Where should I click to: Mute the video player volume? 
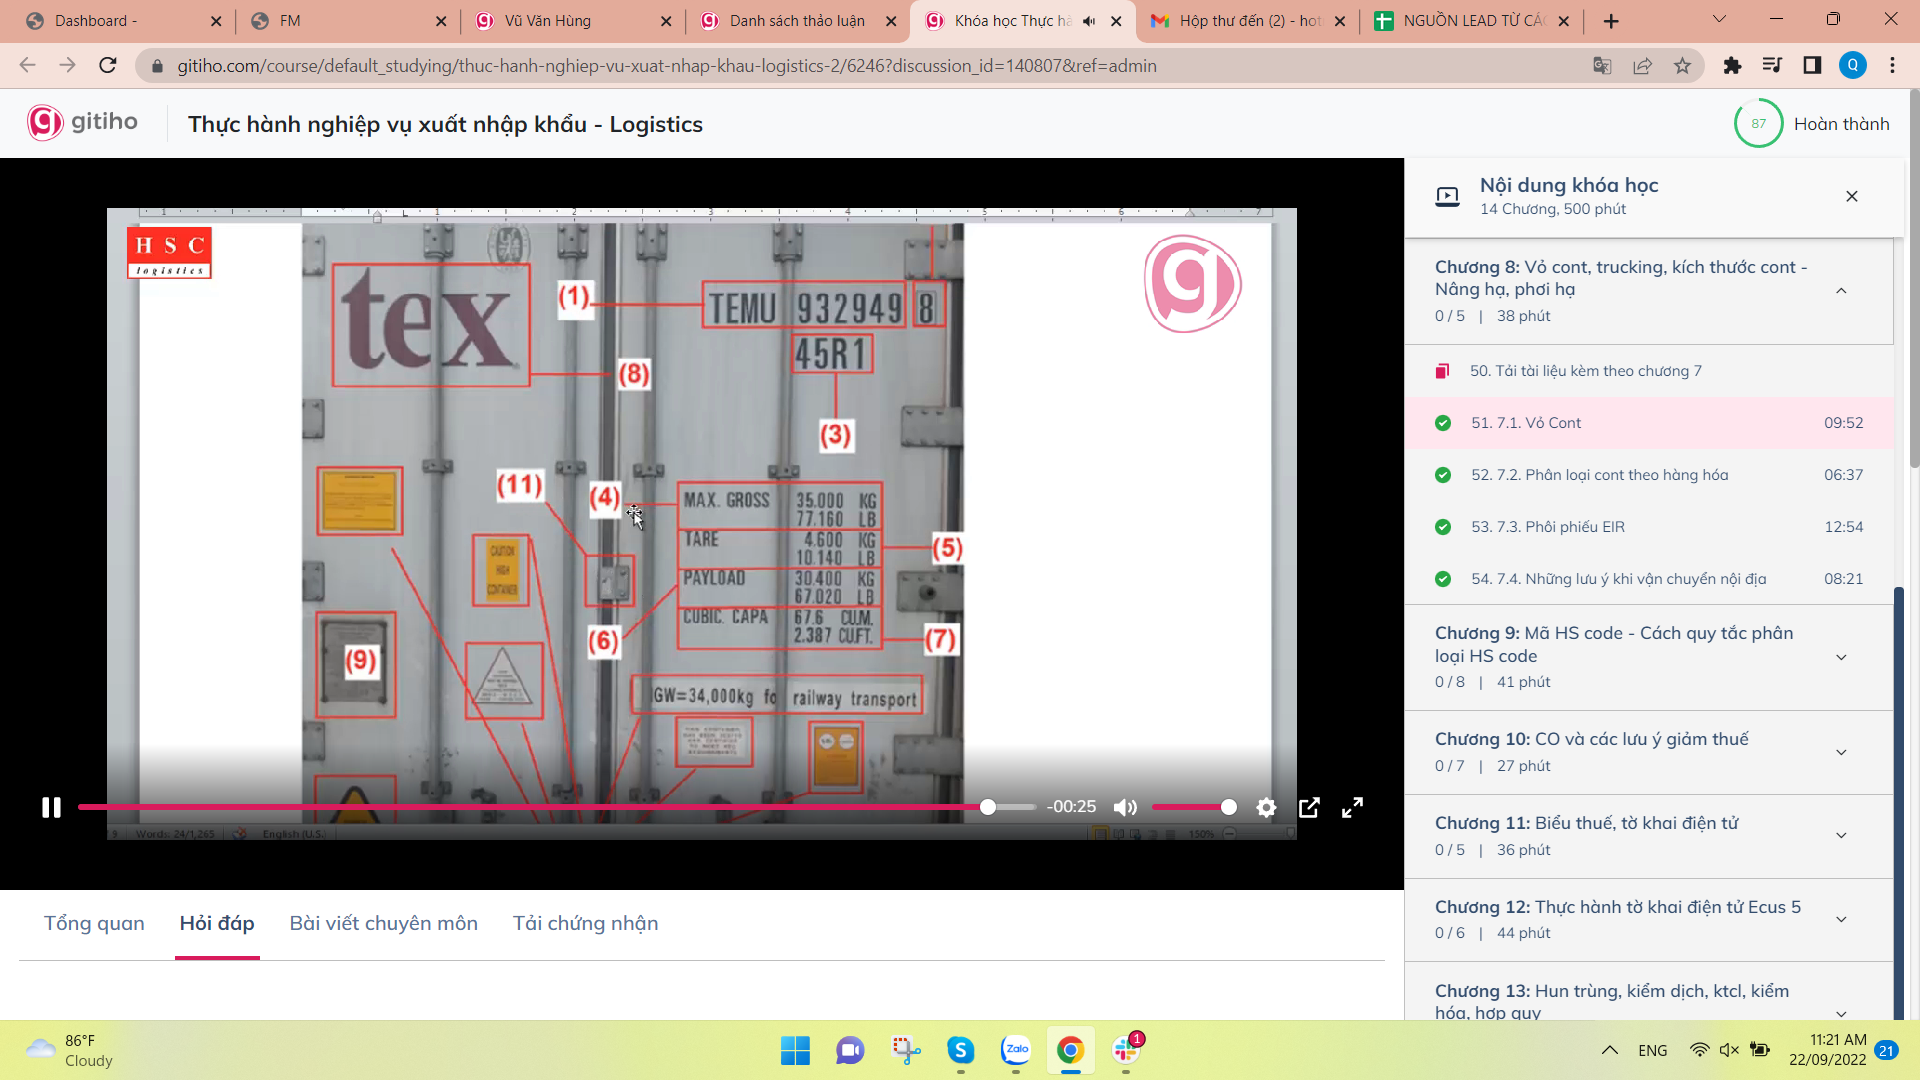click(x=1125, y=807)
